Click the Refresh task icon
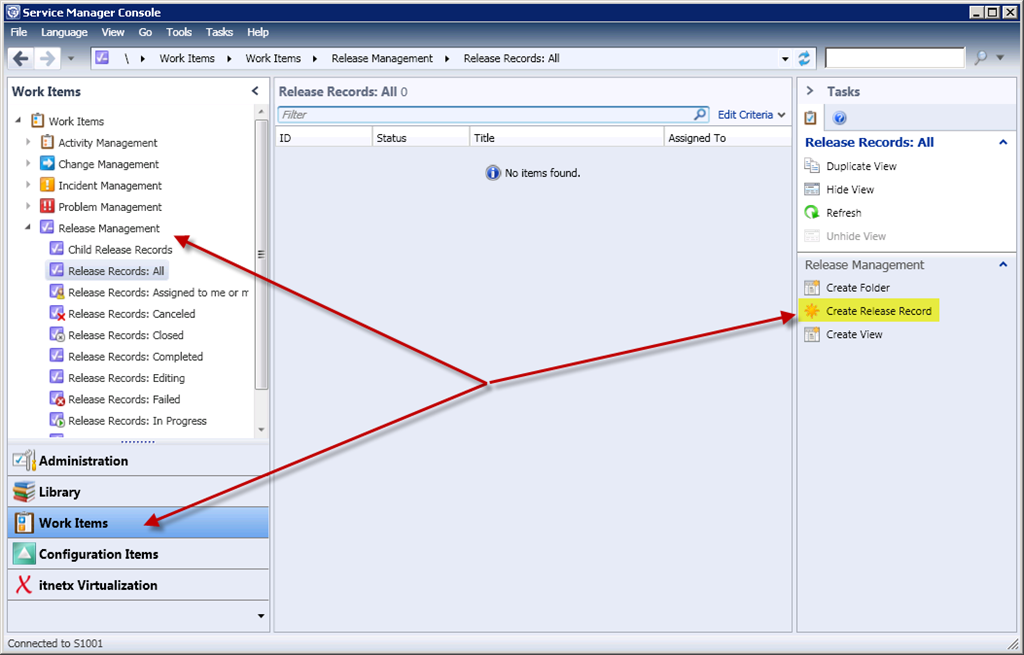The height and width of the screenshot is (655, 1024). click(812, 213)
